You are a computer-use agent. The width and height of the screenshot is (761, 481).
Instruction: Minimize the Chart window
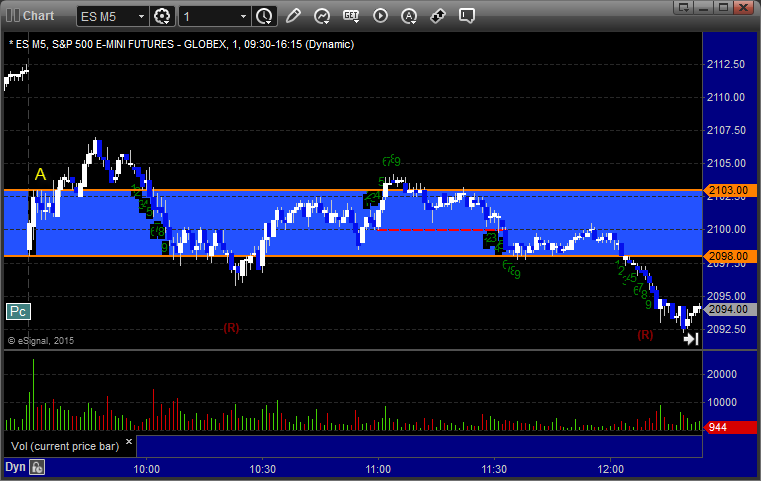pyautogui.click(x=704, y=7)
